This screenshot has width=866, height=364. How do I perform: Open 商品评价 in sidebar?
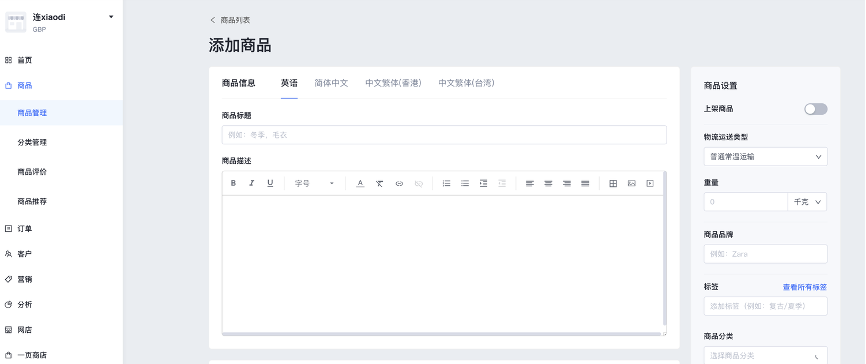click(32, 172)
